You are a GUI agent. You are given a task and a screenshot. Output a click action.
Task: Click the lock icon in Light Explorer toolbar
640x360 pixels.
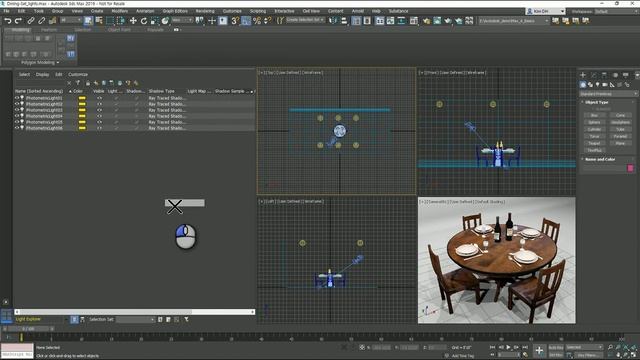coord(88,83)
